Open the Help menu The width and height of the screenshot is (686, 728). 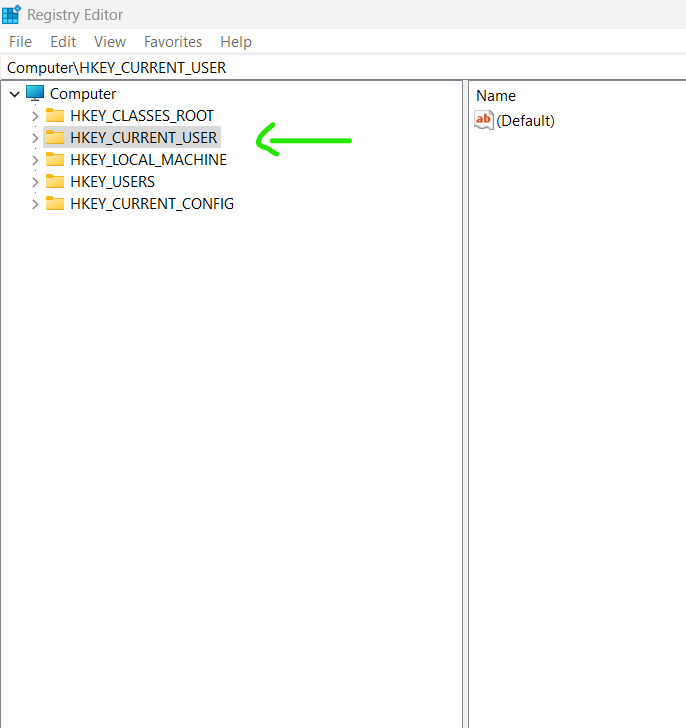click(236, 42)
